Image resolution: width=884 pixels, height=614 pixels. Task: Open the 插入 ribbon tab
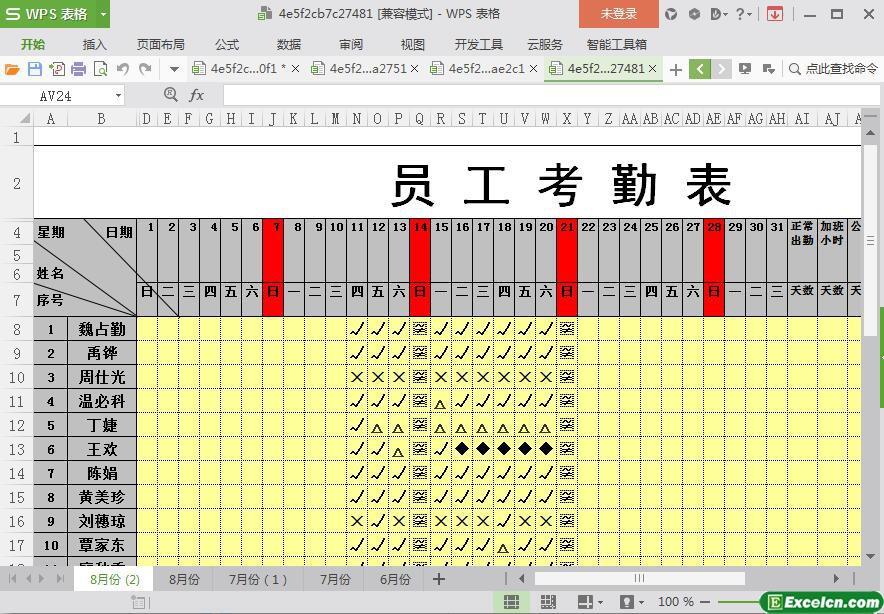94,44
